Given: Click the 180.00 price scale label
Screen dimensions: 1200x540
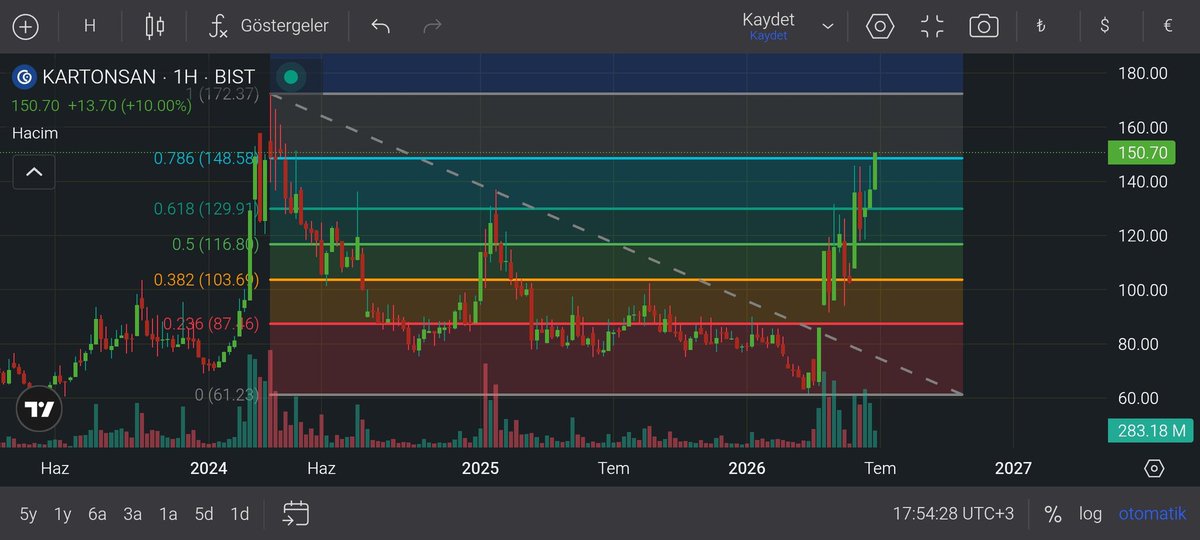Looking at the screenshot, I should [x=1145, y=73].
